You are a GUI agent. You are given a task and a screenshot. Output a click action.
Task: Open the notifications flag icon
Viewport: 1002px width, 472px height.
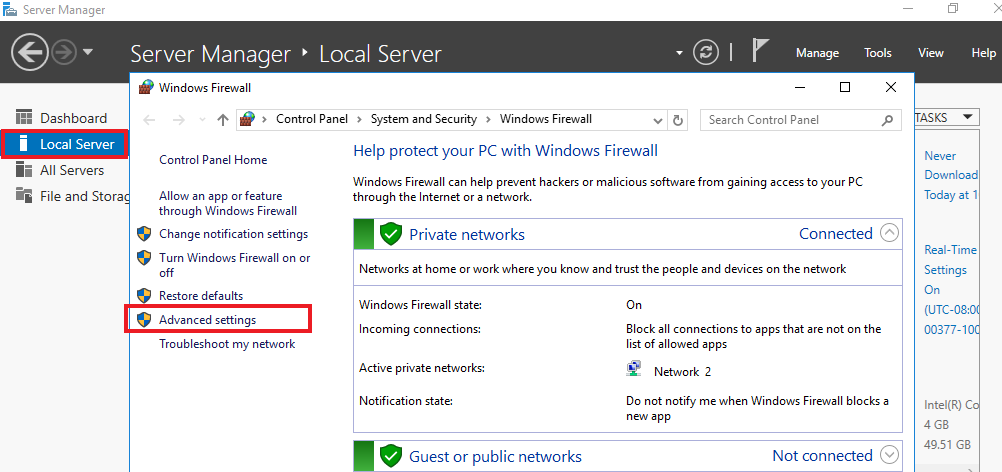point(760,52)
